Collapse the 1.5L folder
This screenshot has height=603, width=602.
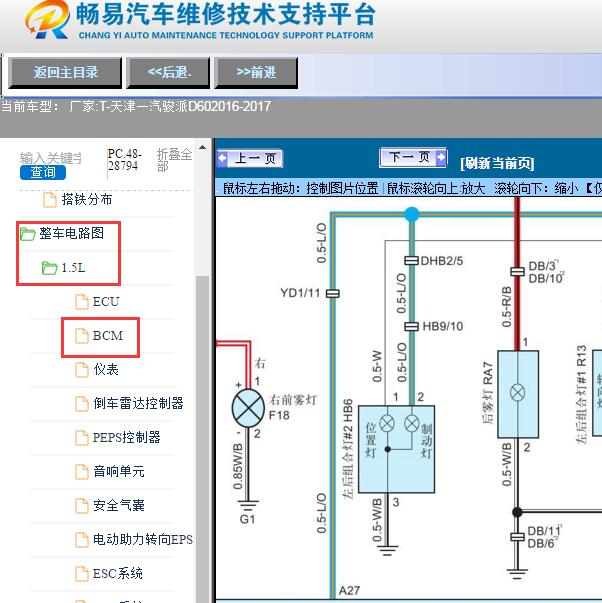(73, 268)
